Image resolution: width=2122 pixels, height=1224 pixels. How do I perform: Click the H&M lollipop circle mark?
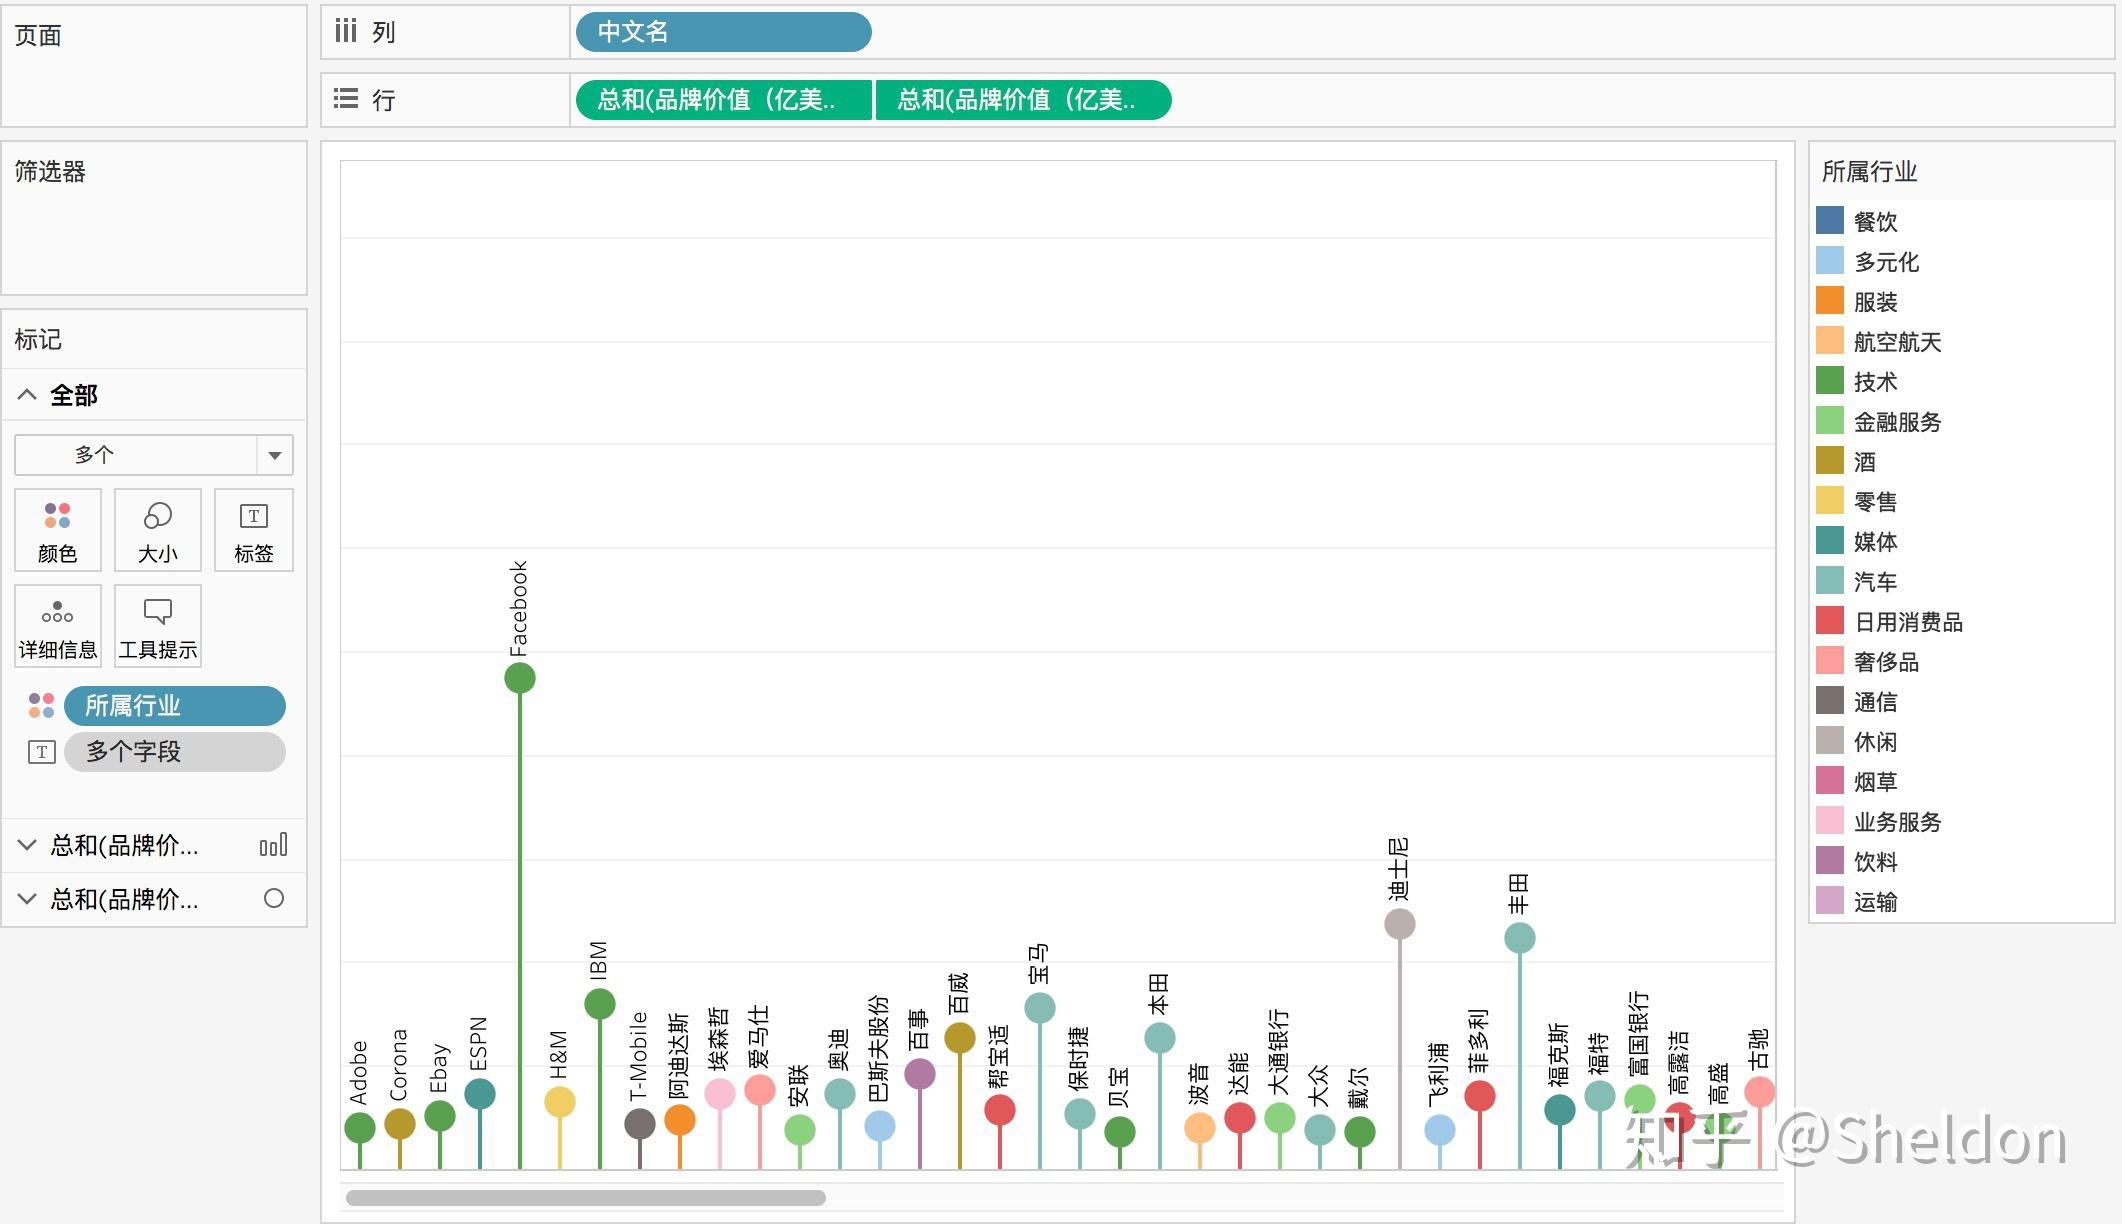(560, 1102)
